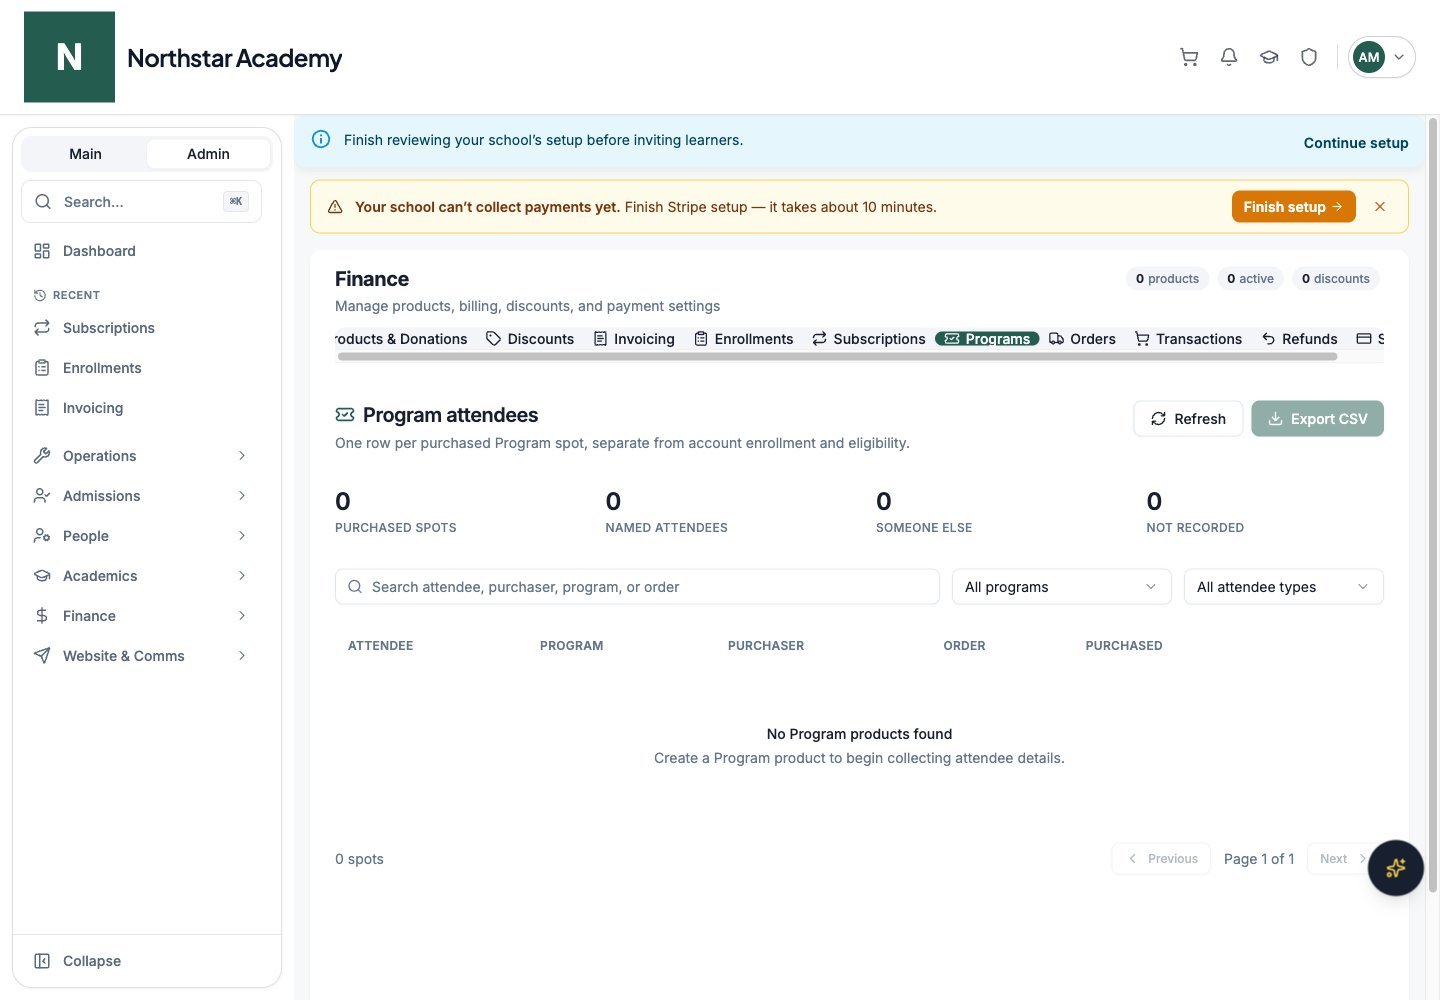Switch sidebar to Main mode

[85, 154]
